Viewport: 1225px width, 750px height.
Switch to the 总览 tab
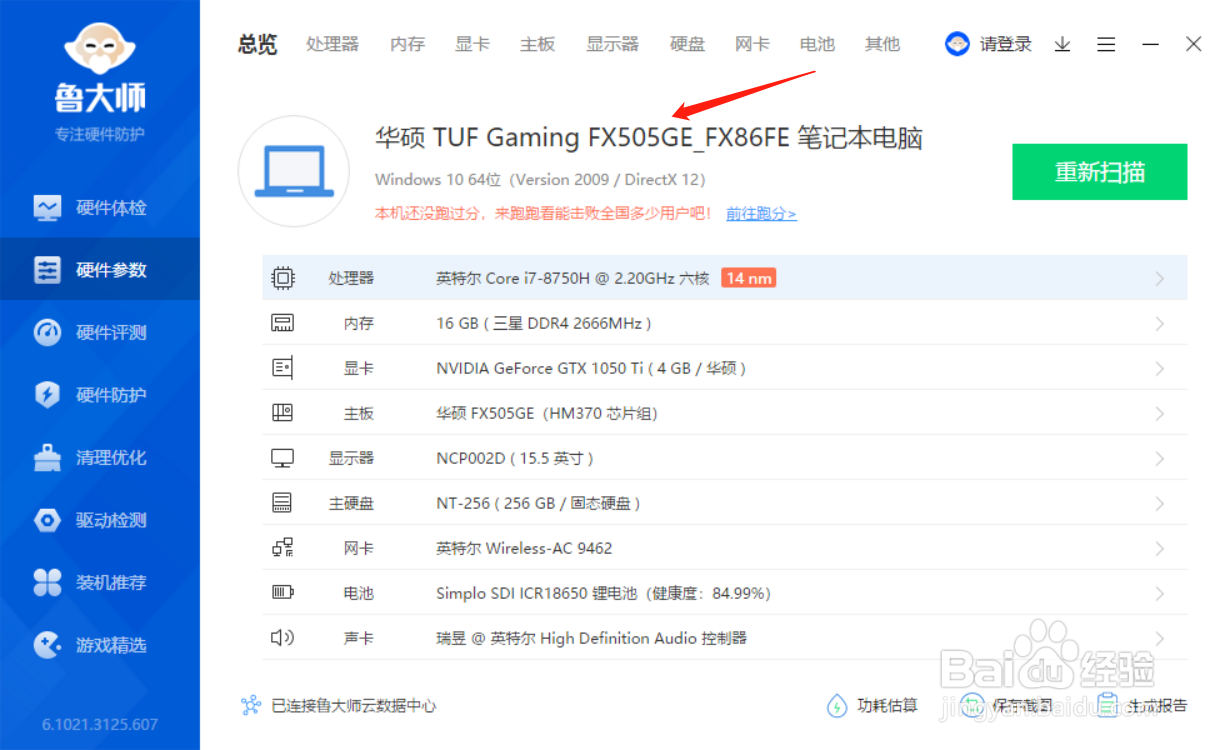tap(257, 44)
